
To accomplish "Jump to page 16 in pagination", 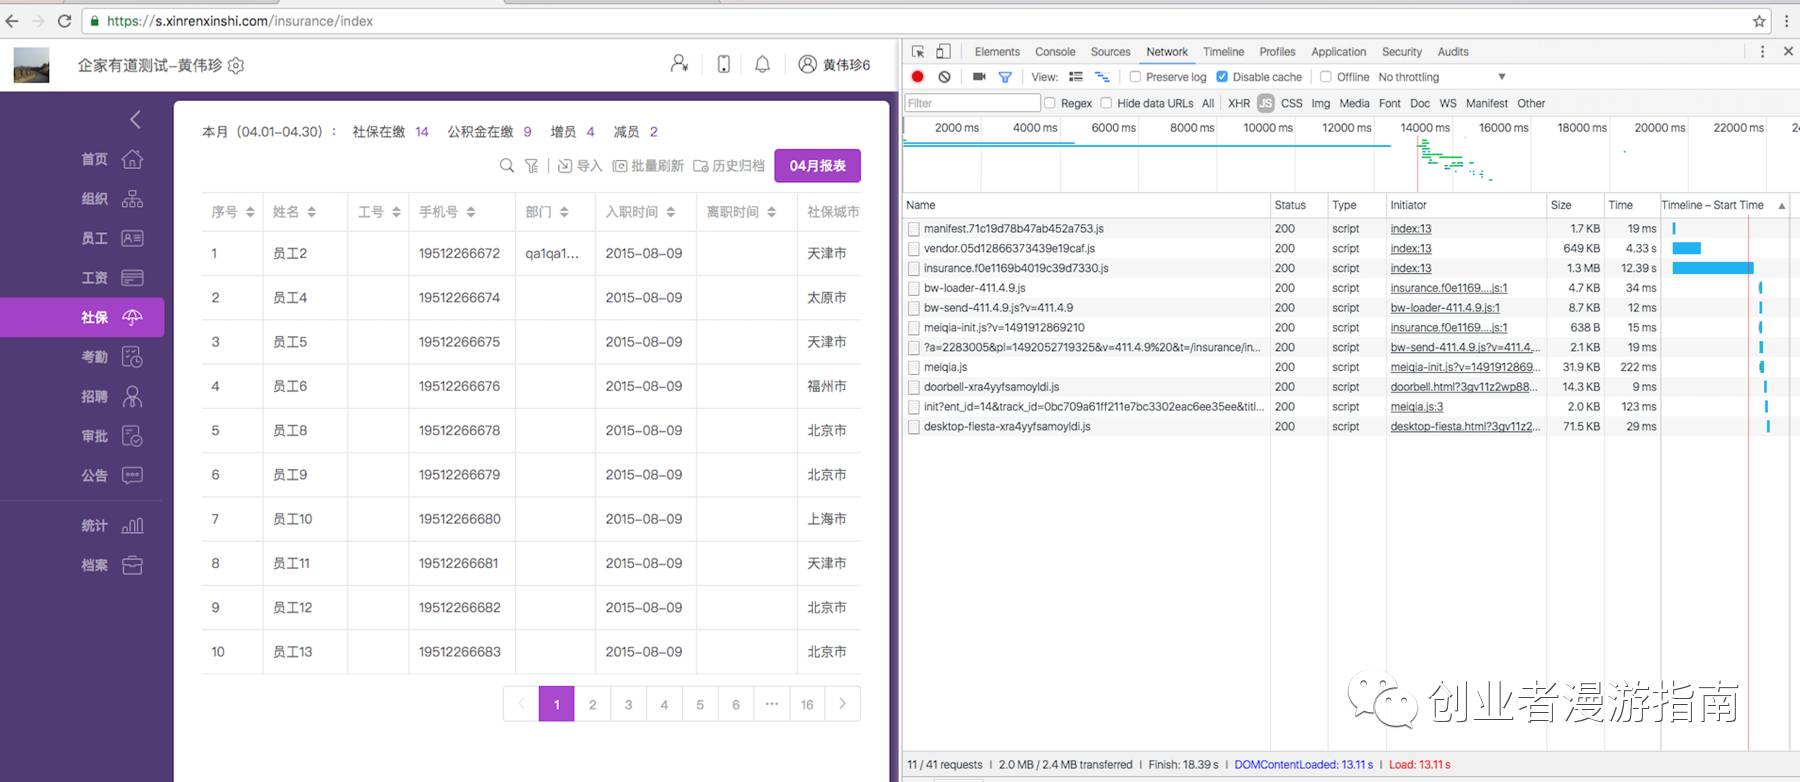I will [807, 704].
